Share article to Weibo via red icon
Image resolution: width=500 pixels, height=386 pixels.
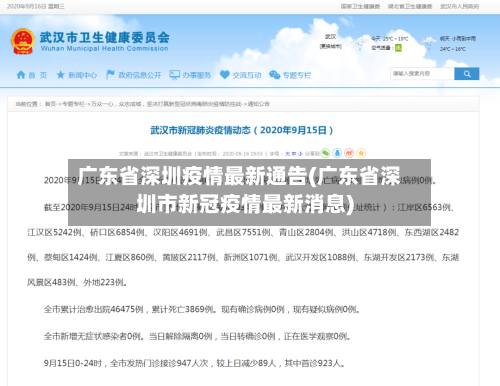tap(349, 153)
